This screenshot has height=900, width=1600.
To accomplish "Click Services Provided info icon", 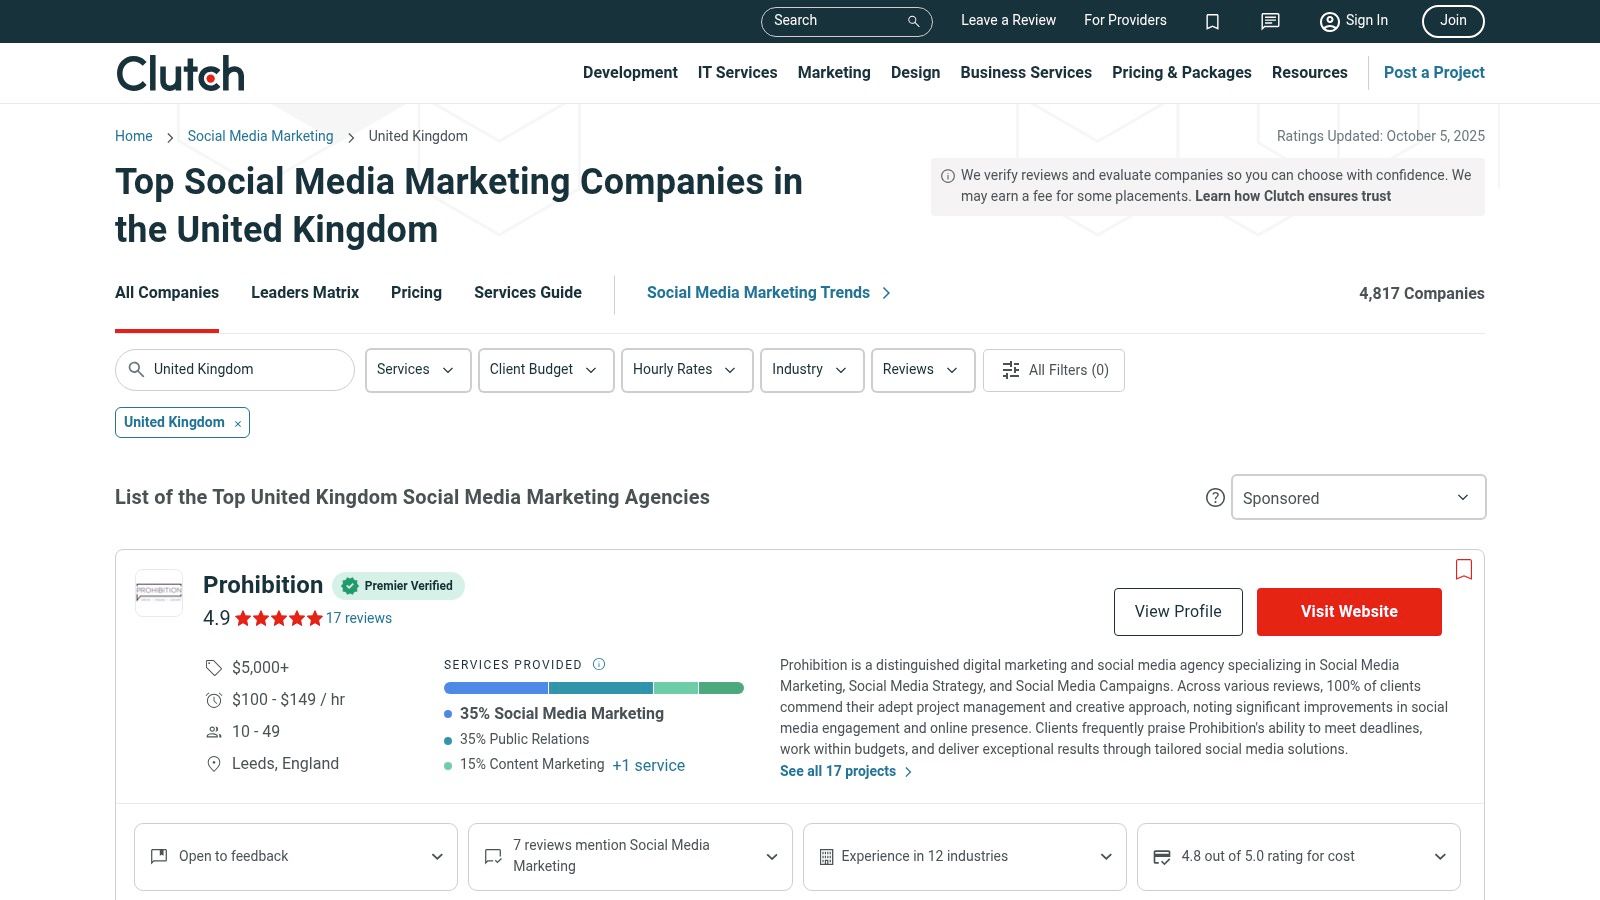I will (x=599, y=664).
